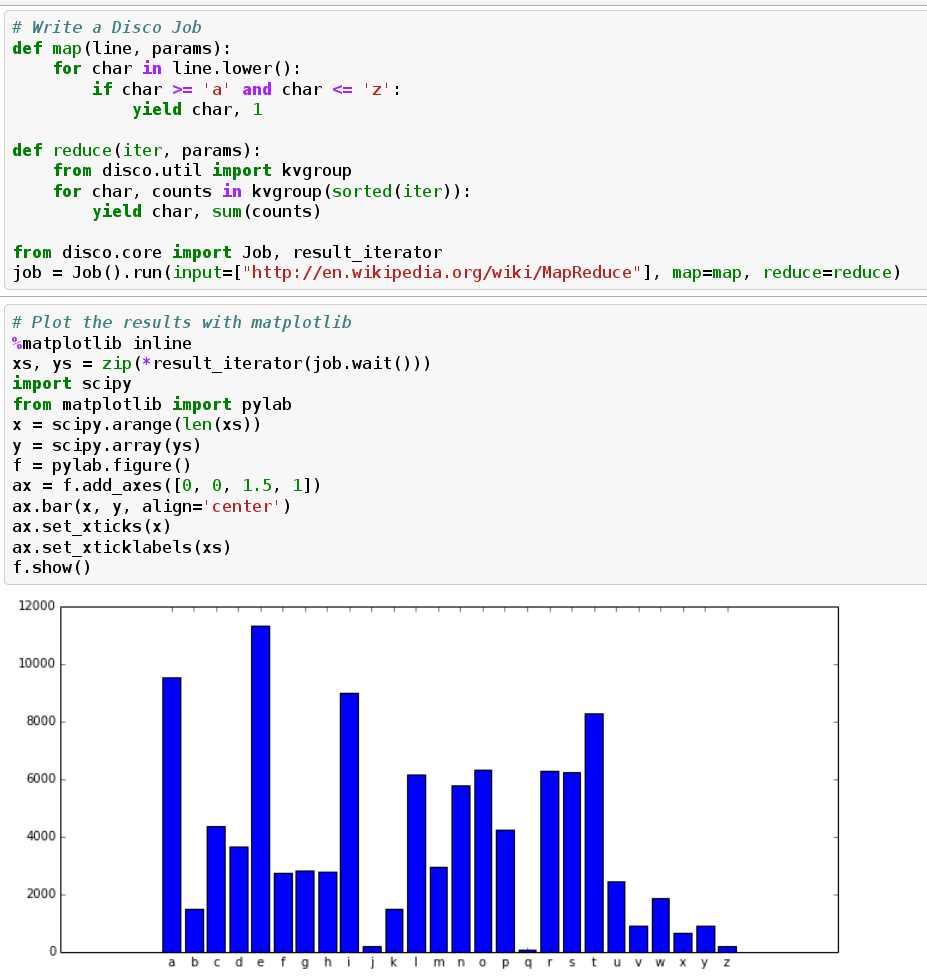Click the blue bar for letter l
This screenshot has height=979, width=927.
pos(416,863)
